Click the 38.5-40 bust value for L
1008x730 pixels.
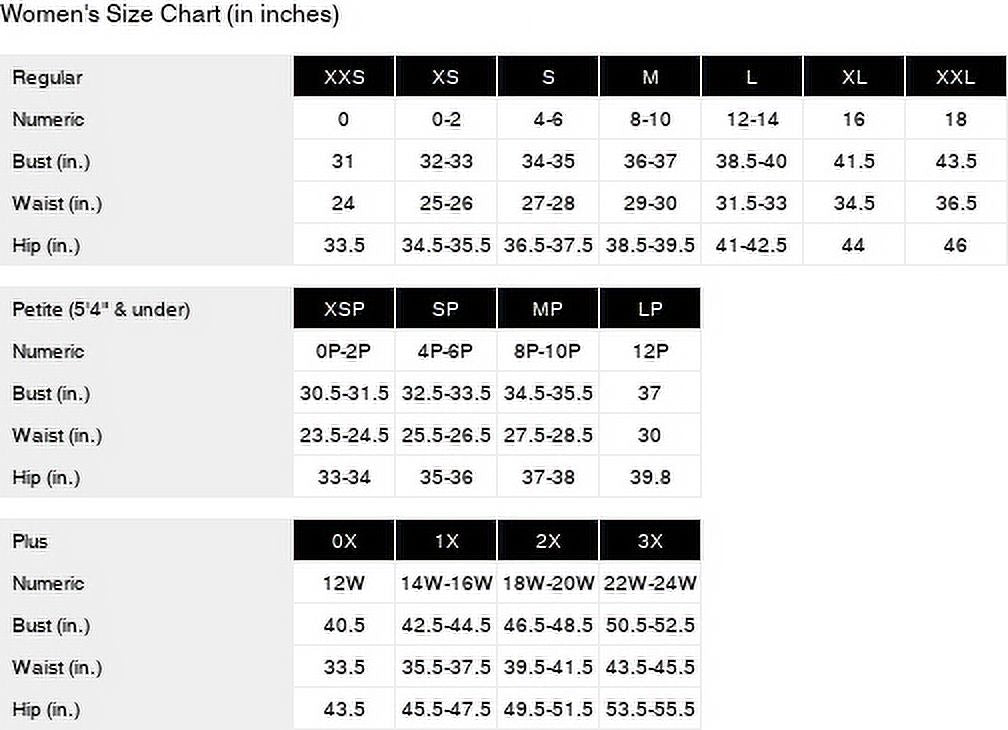coord(752,161)
